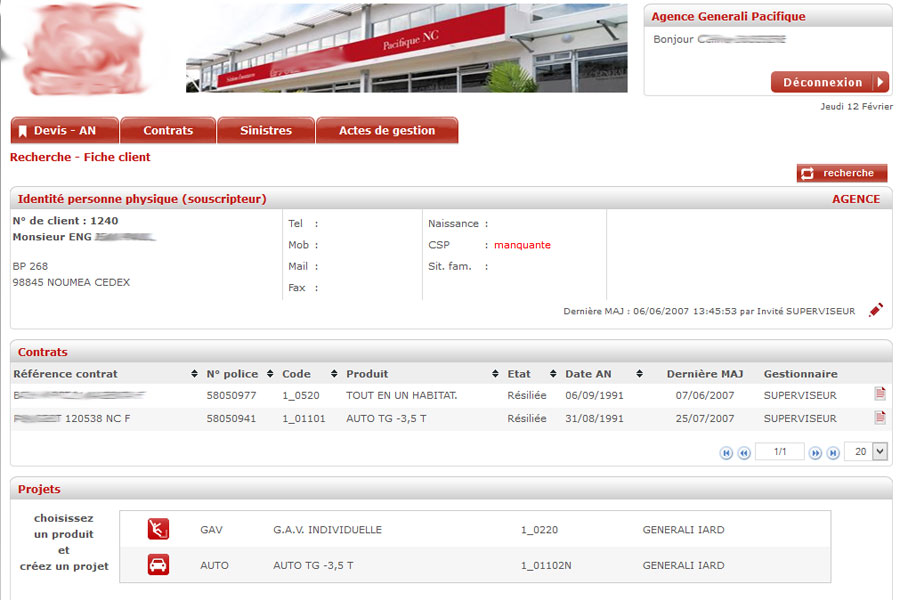Sort by Date AN column arrows
Image resolution: width=900 pixels, height=600 pixels.
[x=639, y=374]
